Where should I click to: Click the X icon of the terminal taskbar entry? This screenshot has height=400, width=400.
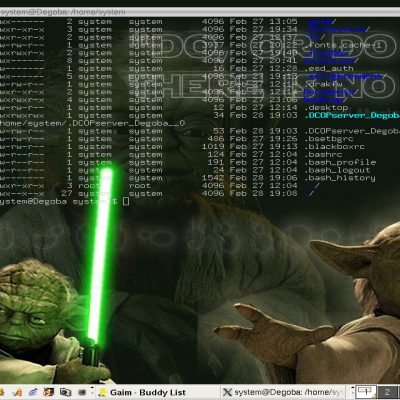(227, 392)
